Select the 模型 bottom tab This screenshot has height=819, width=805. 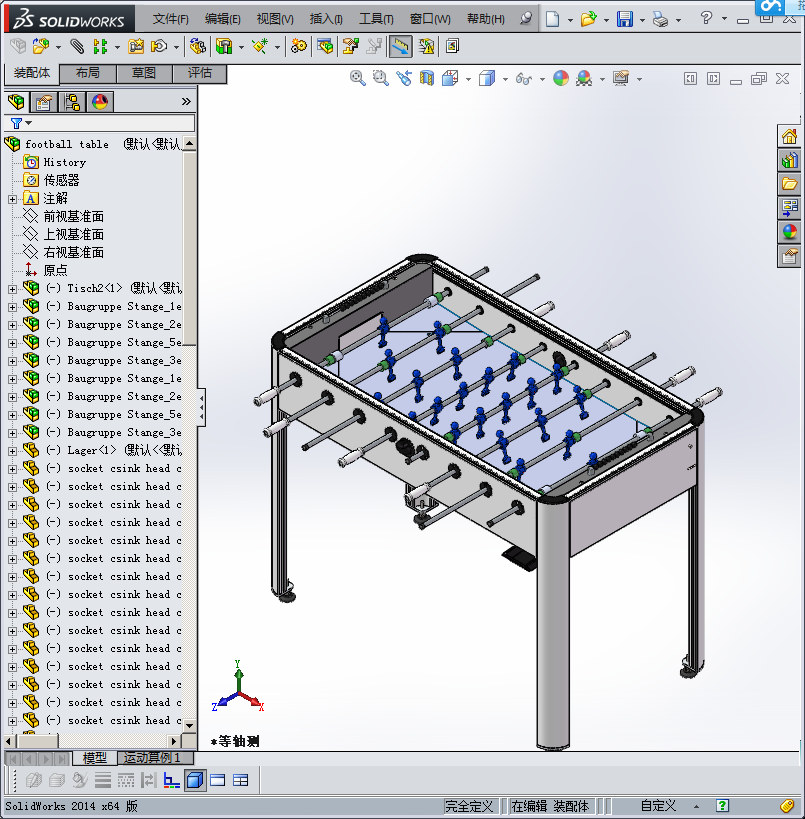[x=95, y=757]
